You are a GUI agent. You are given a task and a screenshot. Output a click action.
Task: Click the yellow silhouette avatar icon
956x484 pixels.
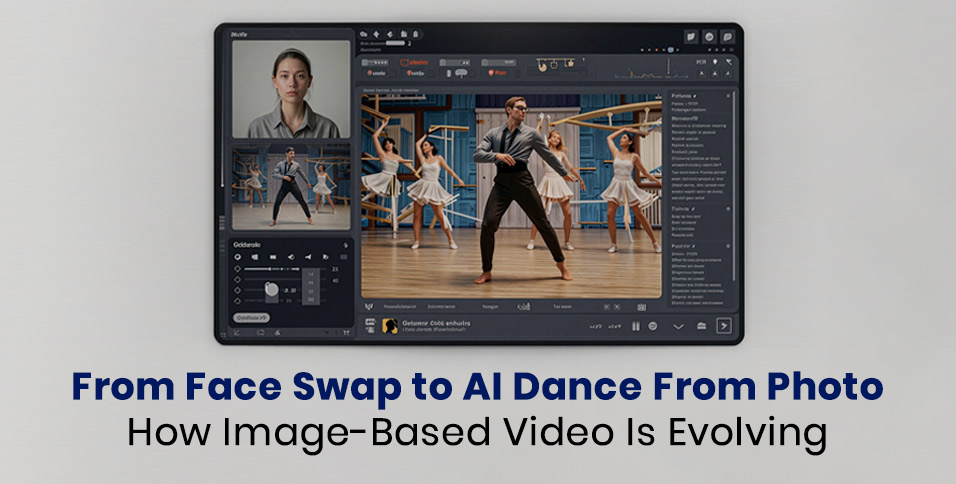point(390,326)
